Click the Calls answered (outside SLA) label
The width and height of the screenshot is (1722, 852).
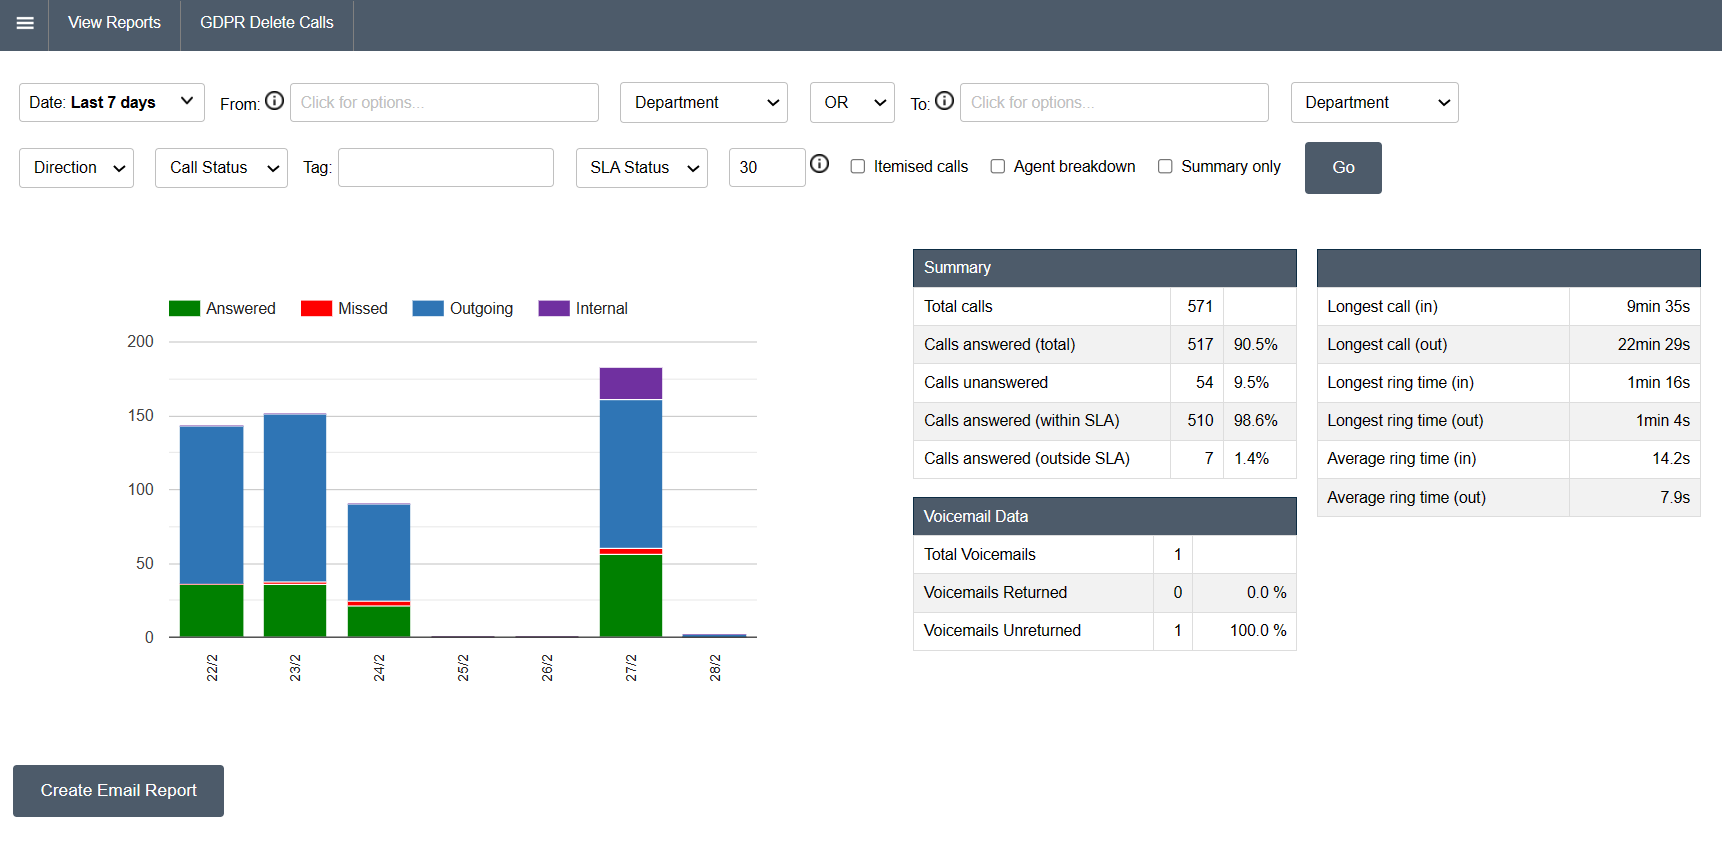(1026, 459)
